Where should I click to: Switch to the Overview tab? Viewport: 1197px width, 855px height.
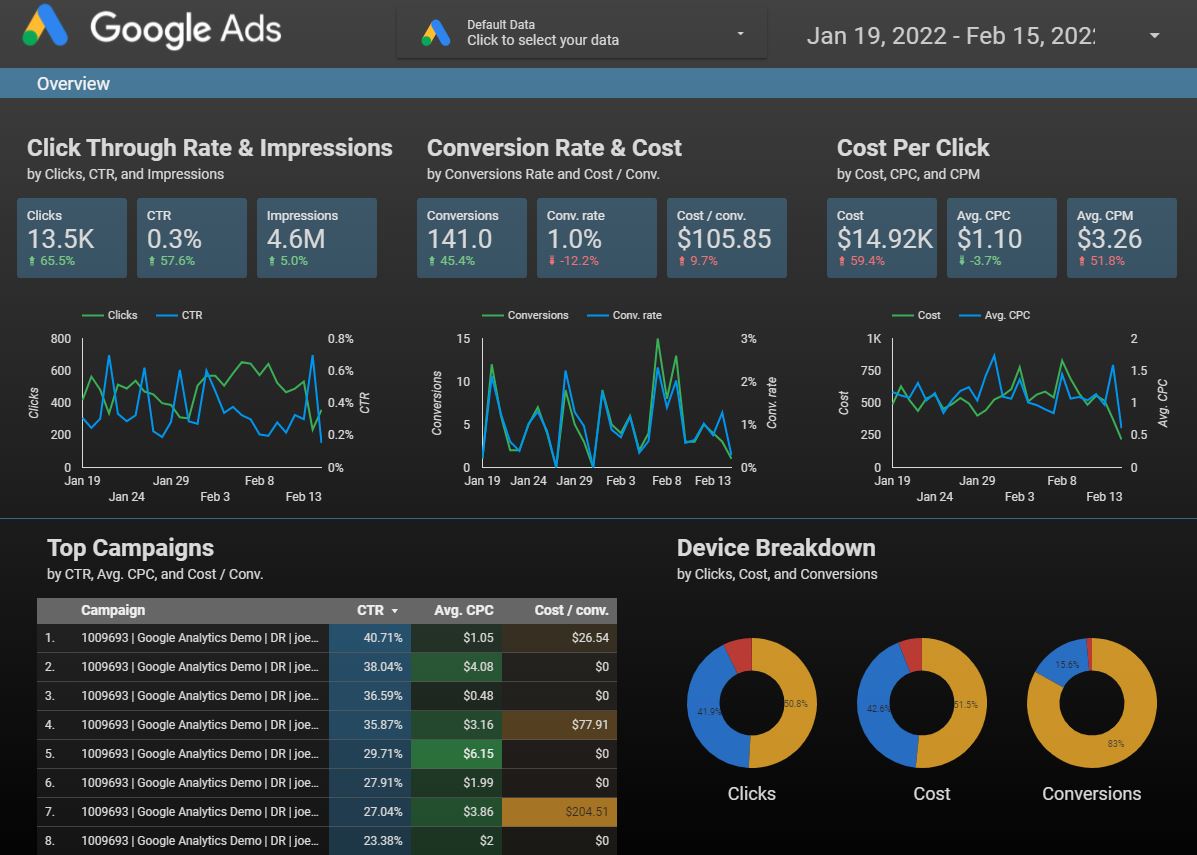pos(73,84)
